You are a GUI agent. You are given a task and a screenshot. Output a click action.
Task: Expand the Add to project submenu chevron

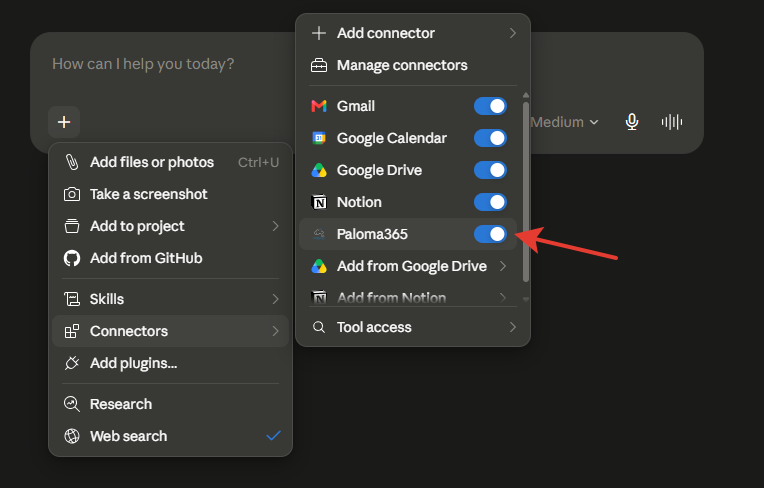coord(275,226)
